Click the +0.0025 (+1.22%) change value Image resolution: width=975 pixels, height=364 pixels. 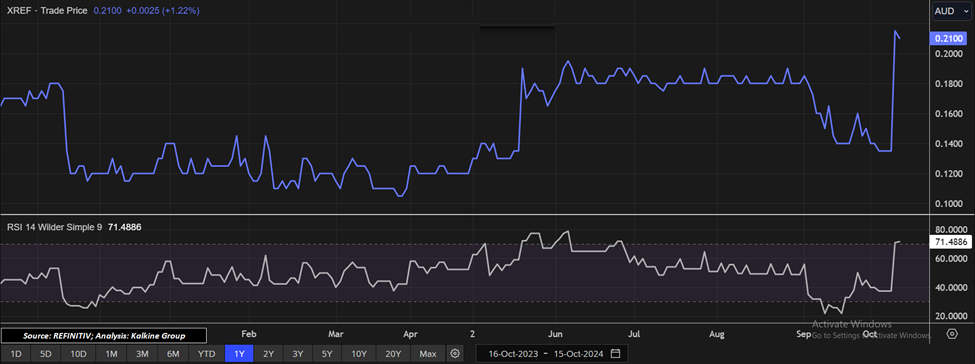coord(162,11)
